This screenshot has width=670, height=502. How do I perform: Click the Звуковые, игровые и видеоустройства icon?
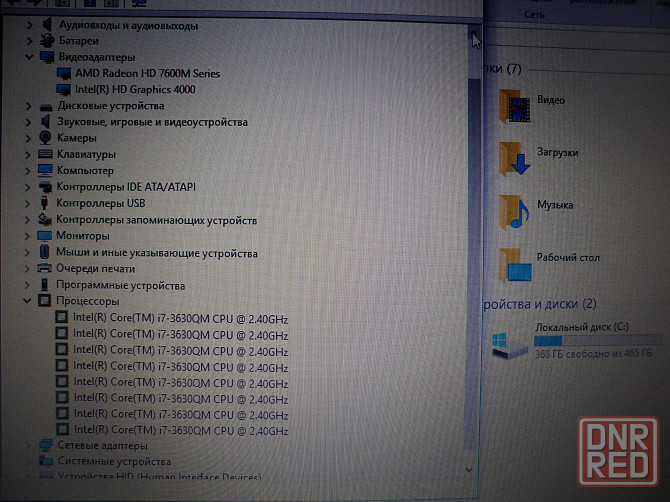coord(45,122)
